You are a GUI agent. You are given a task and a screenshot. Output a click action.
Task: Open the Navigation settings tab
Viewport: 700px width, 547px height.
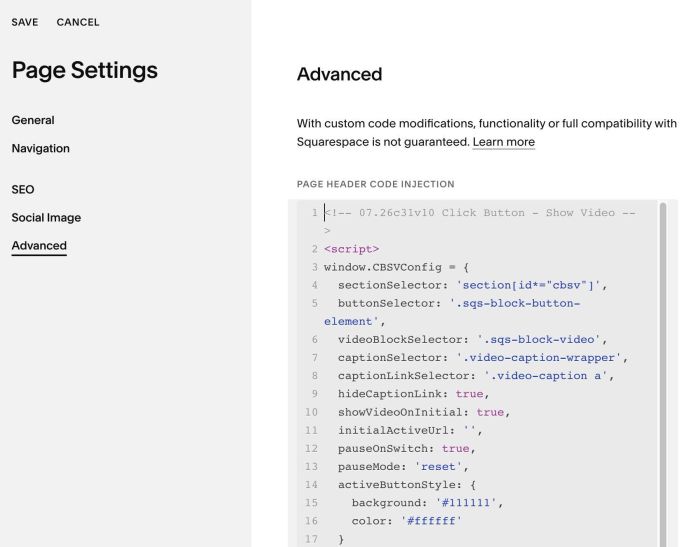(41, 148)
